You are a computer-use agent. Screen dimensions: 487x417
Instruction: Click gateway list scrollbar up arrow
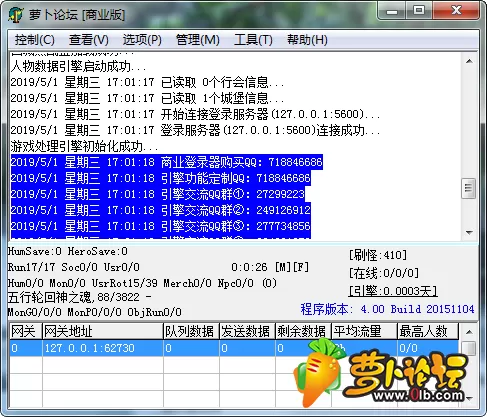(469, 332)
